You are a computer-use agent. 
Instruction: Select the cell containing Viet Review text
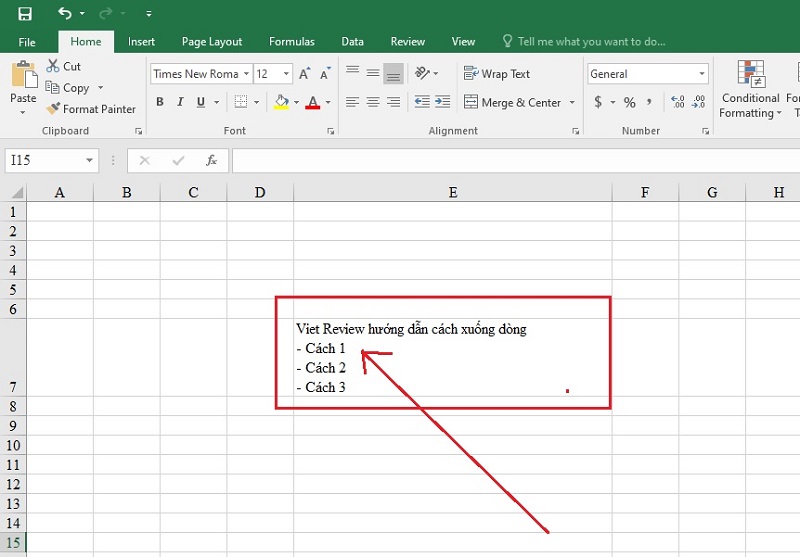tap(453, 358)
